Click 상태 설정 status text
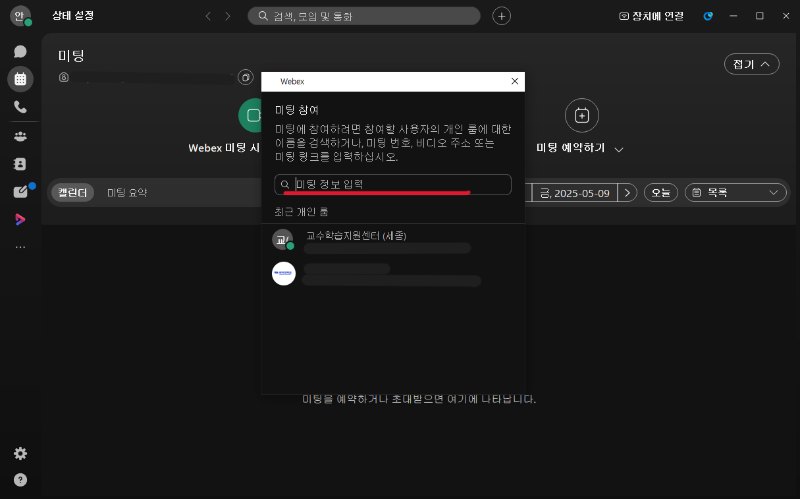Viewport: 800px width, 499px height. coord(73,15)
